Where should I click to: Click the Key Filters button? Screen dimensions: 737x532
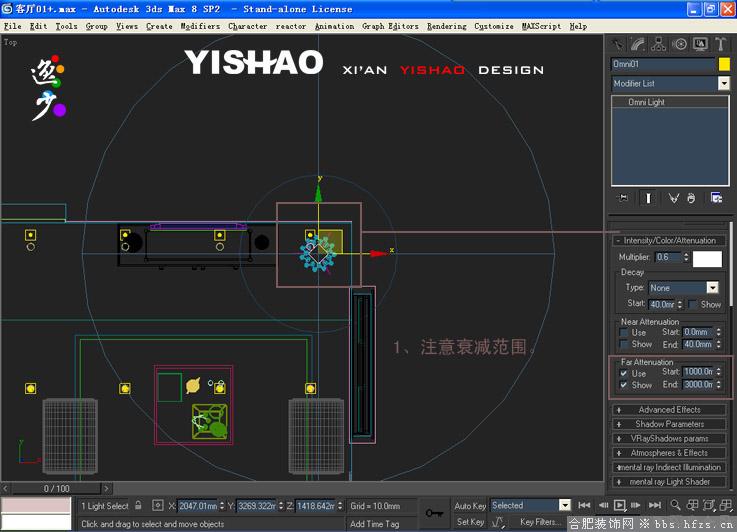(x=540, y=522)
